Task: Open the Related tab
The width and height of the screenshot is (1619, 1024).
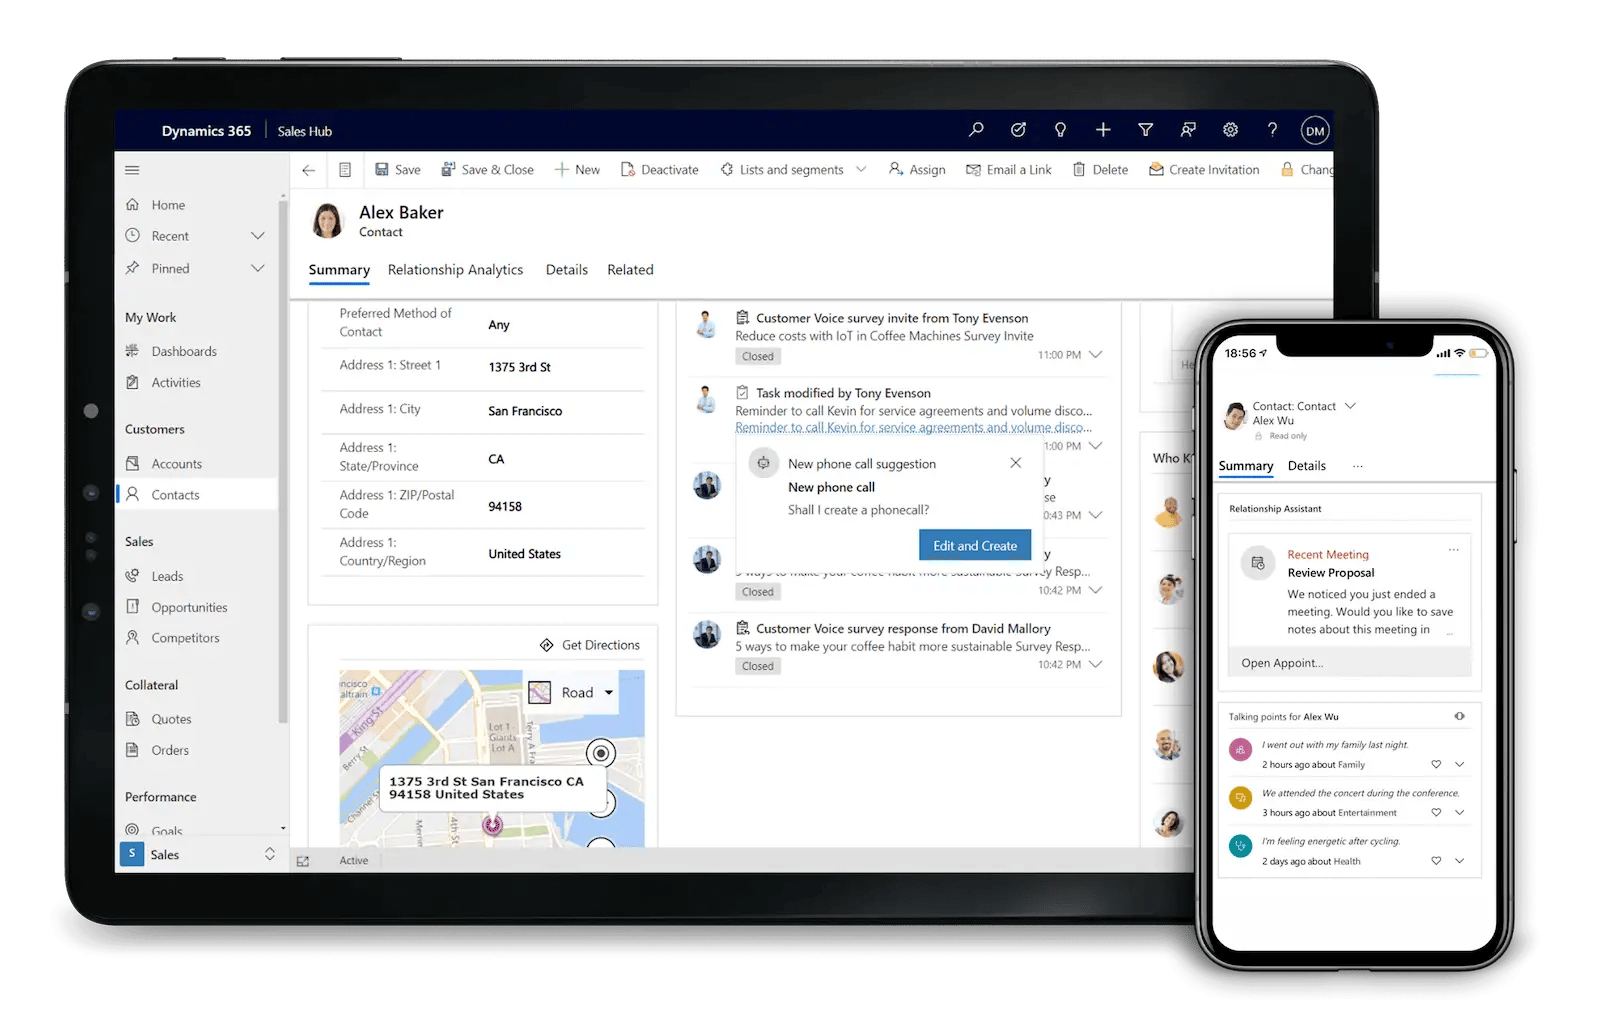Action: [630, 270]
